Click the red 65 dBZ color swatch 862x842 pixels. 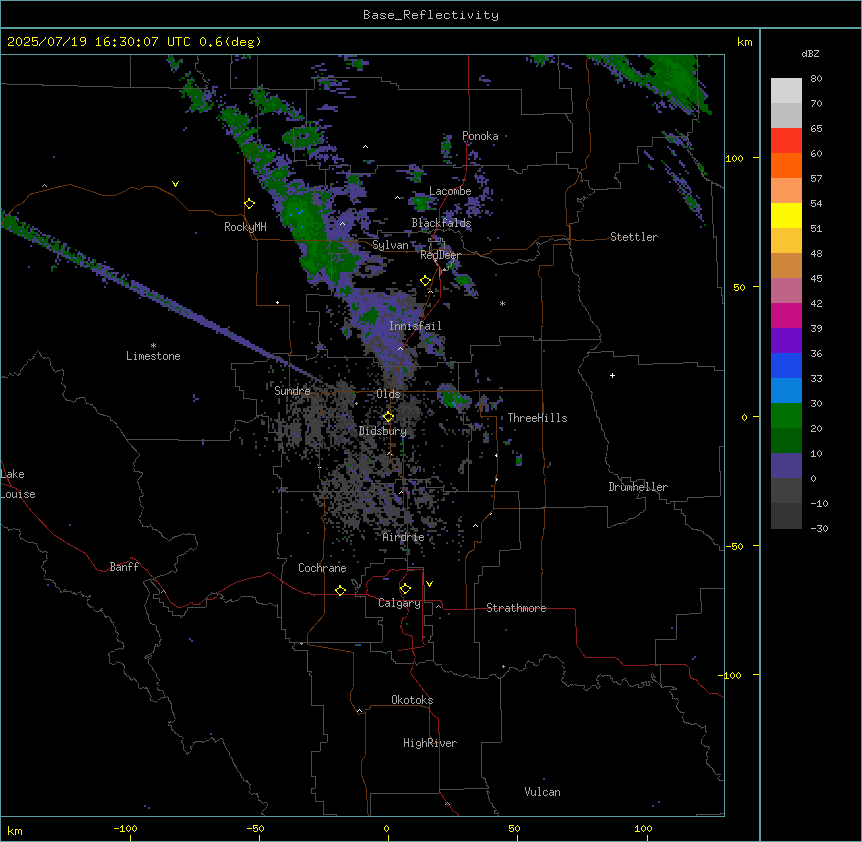[786, 141]
